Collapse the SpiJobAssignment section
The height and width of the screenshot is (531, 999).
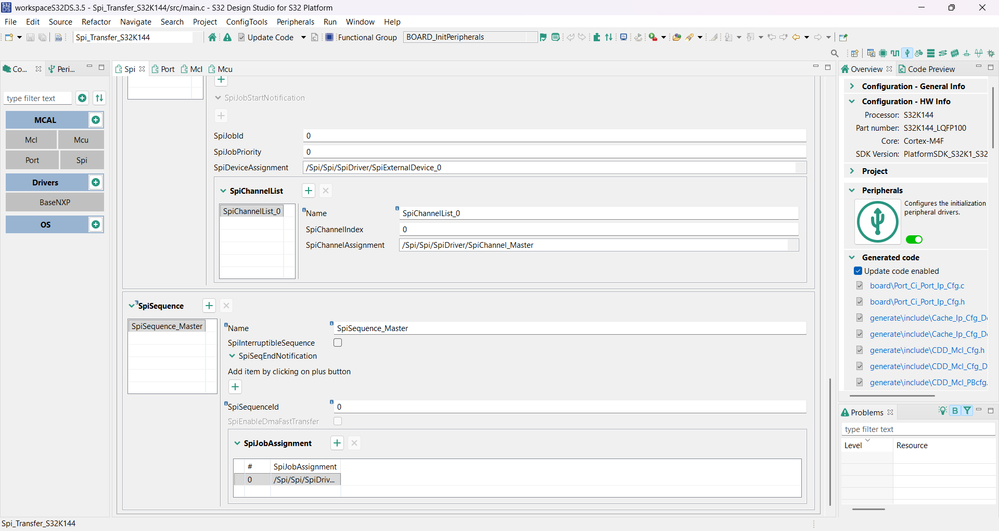tap(237, 443)
